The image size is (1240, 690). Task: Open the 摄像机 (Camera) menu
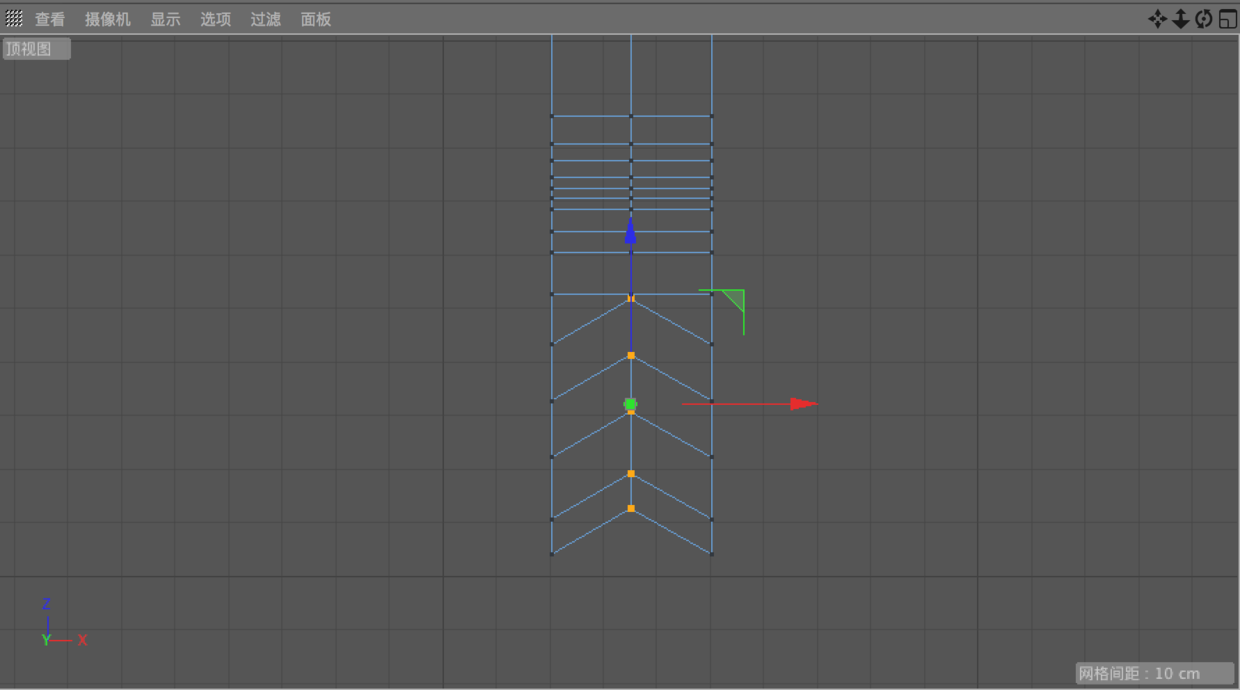[x=108, y=19]
